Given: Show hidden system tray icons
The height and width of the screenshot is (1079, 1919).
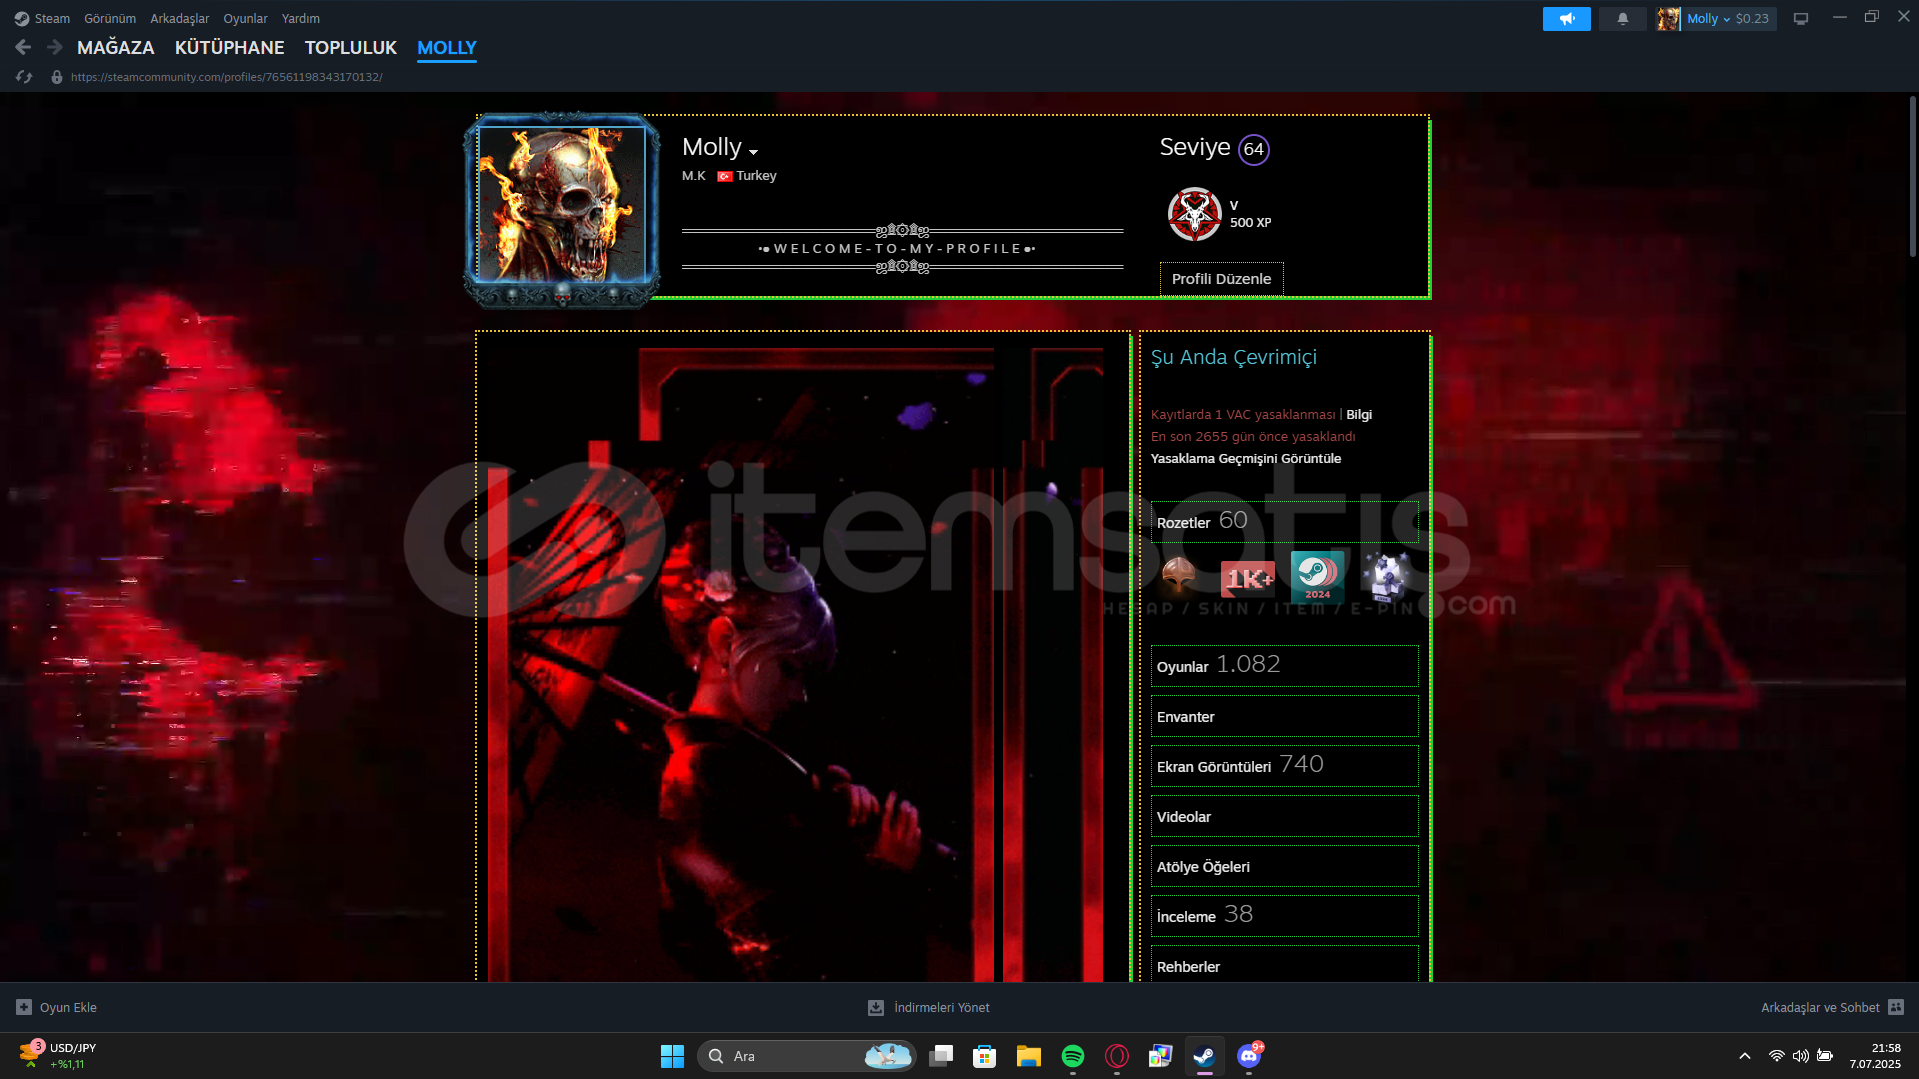Looking at the screenshot, I should coord(1744,1056).
